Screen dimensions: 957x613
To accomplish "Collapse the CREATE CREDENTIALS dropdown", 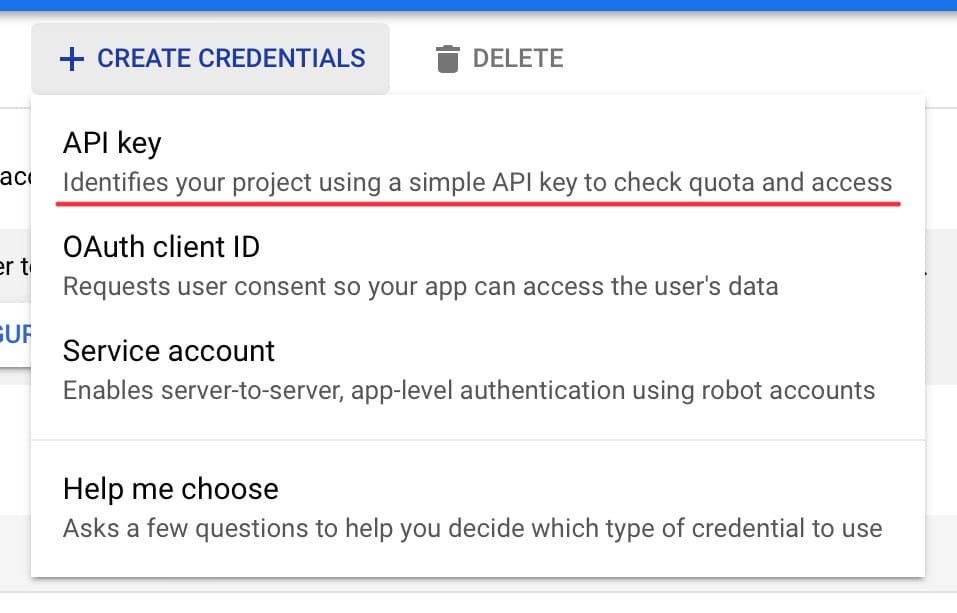I will click(211, 59).
